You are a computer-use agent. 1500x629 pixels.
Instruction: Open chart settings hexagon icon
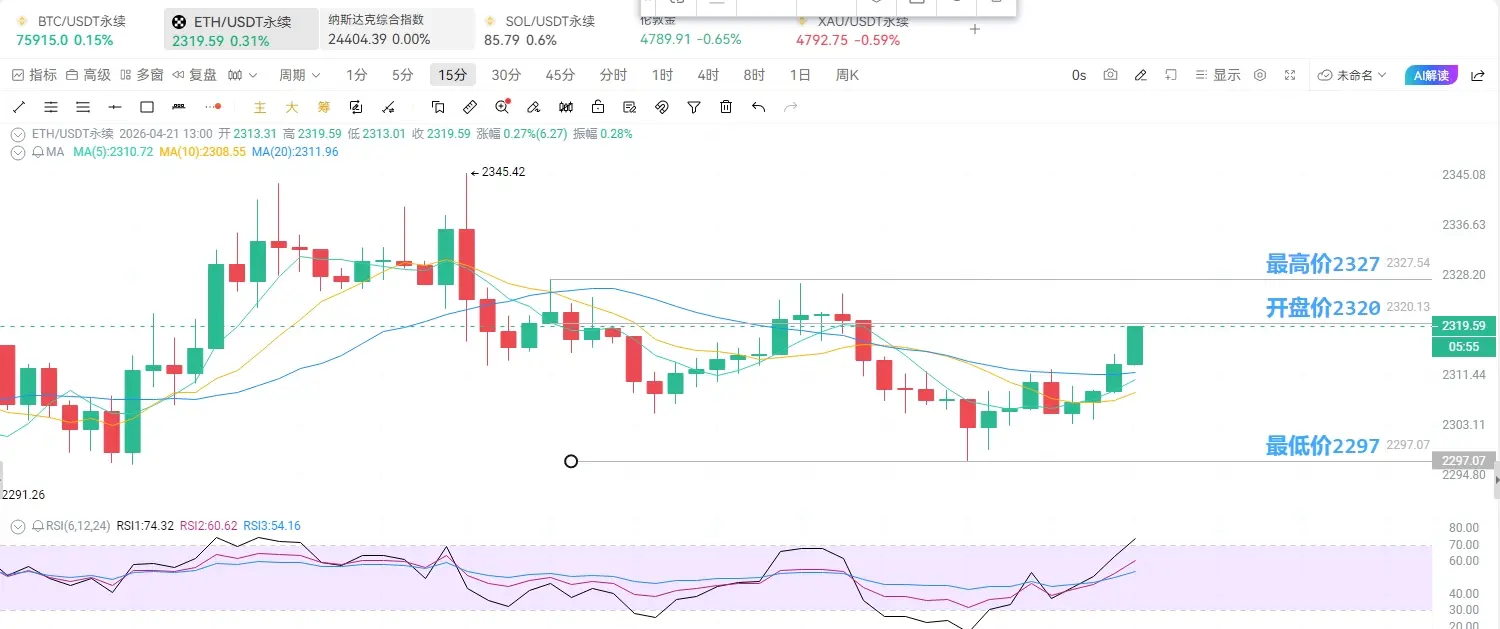(x=1260, y=75)
